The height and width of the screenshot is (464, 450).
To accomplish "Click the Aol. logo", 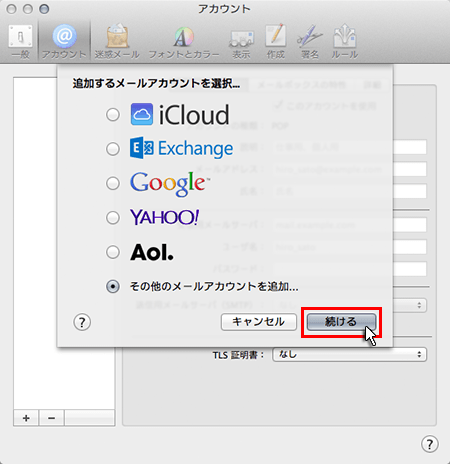I will (152, 252).
